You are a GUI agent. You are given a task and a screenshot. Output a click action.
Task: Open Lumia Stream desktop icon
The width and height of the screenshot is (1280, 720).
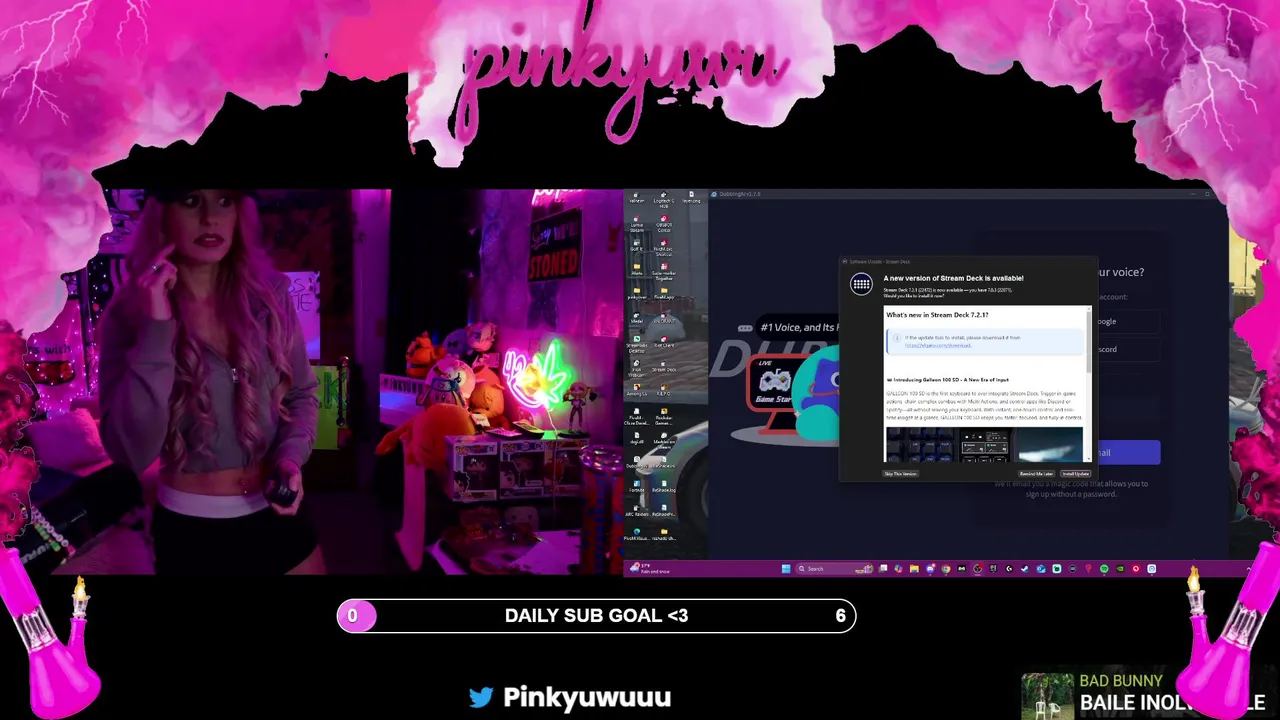pyautogui.click(x=636, y=223)
